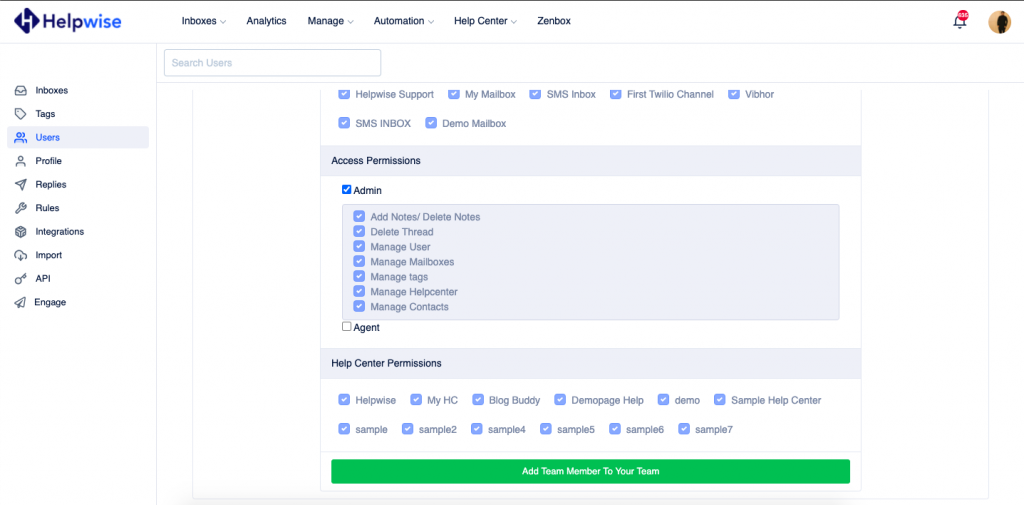Expand the Manage dropdown menu
This screenshot has width=1024, height=505.
[330, 21]
